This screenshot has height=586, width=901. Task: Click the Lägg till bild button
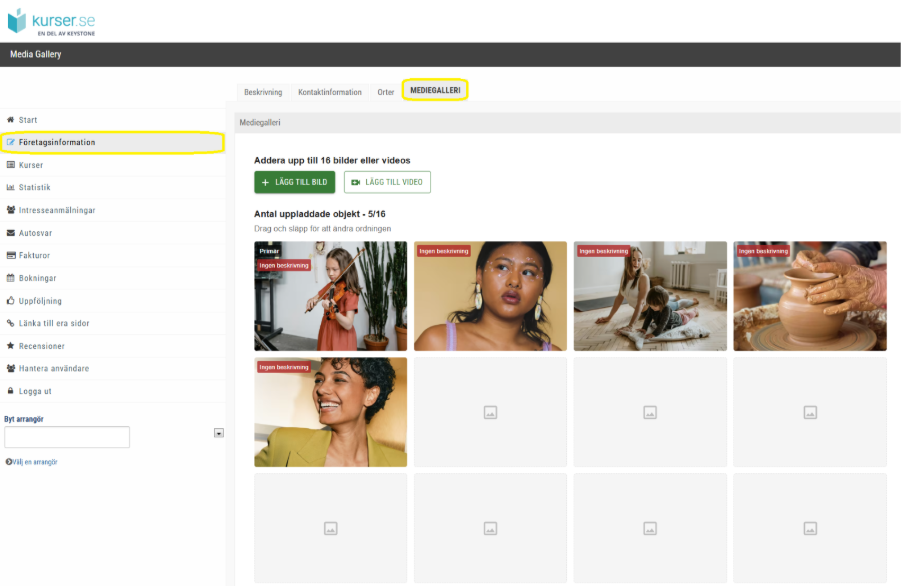pyautogui.click(x=295, y=182)
